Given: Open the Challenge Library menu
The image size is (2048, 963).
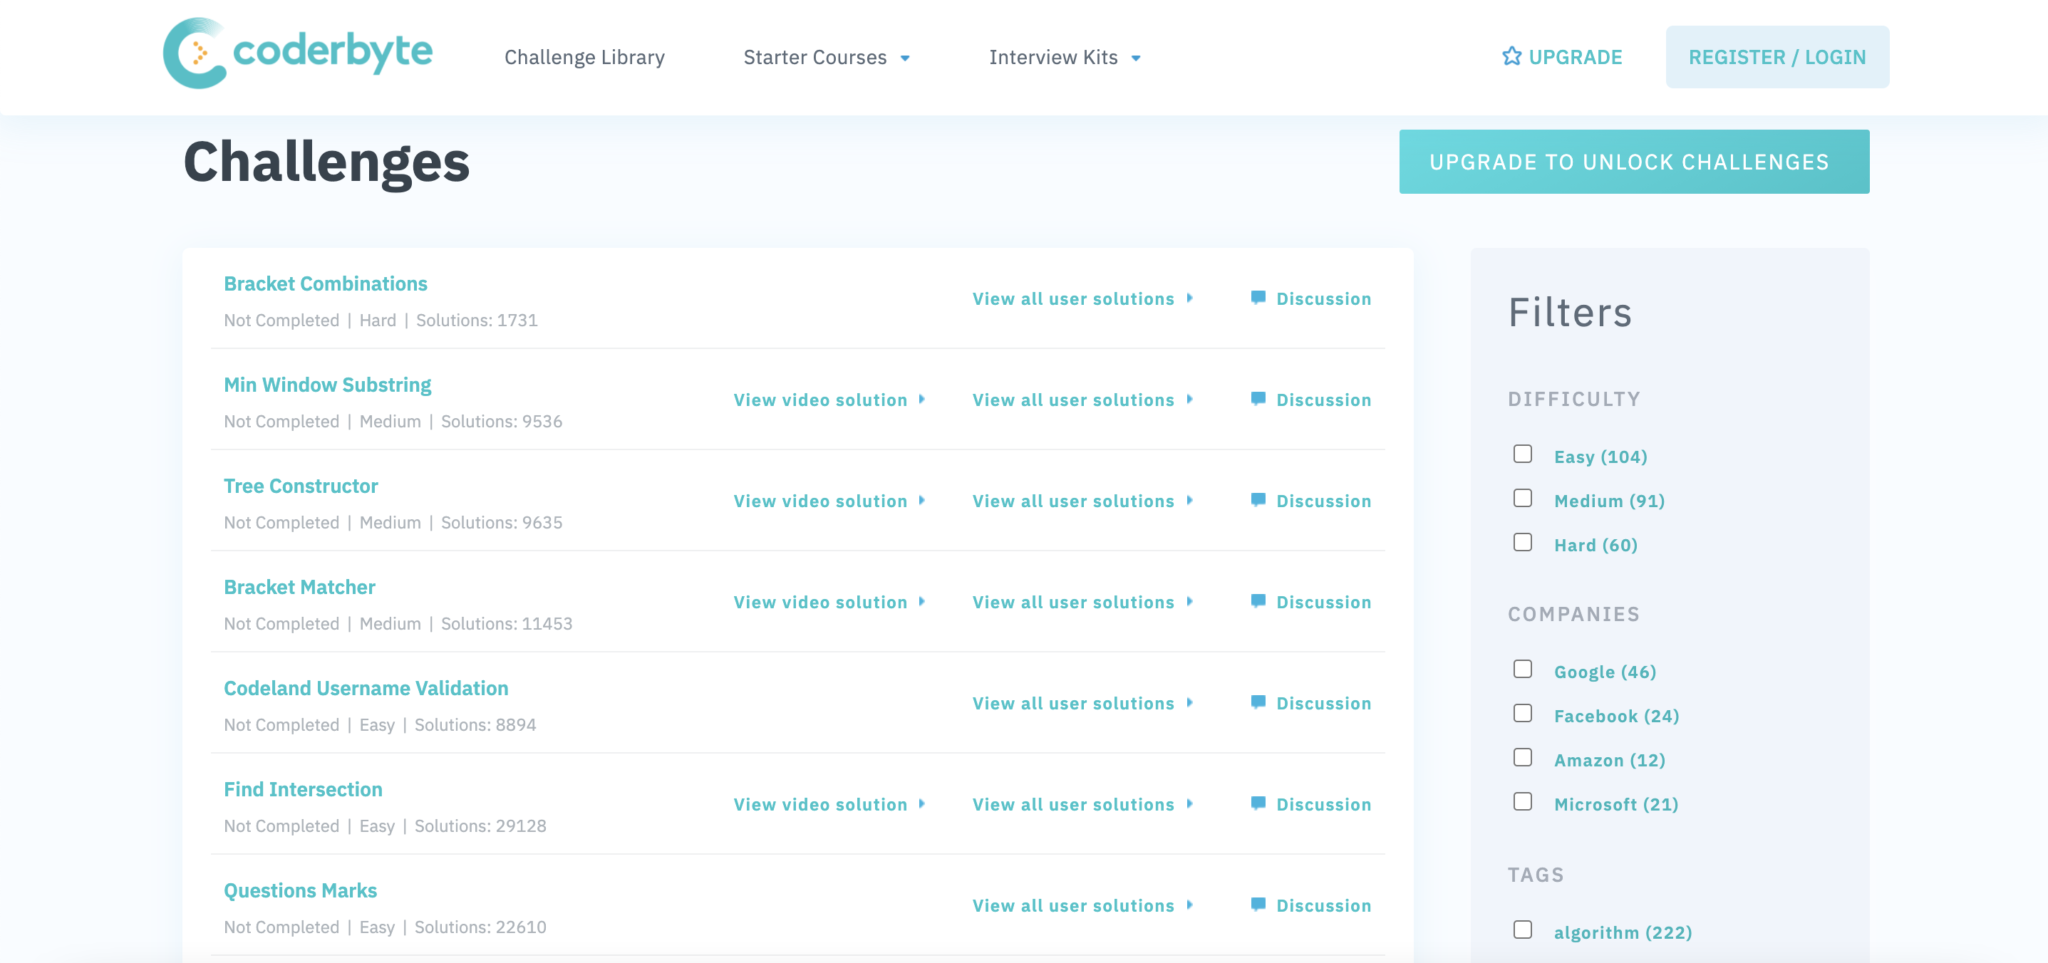Looking at the screenshot, I should coord(584,57).
